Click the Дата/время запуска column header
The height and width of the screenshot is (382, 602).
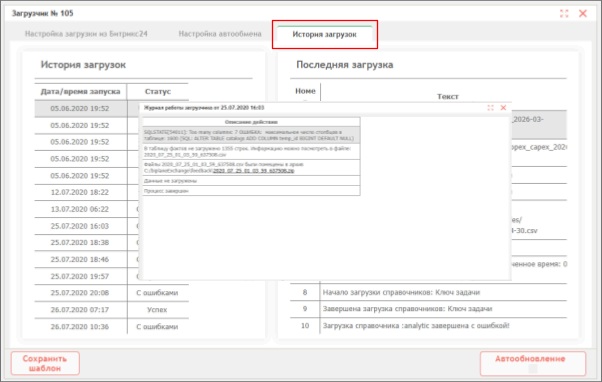pyautogui.click(x=81, y=91)
